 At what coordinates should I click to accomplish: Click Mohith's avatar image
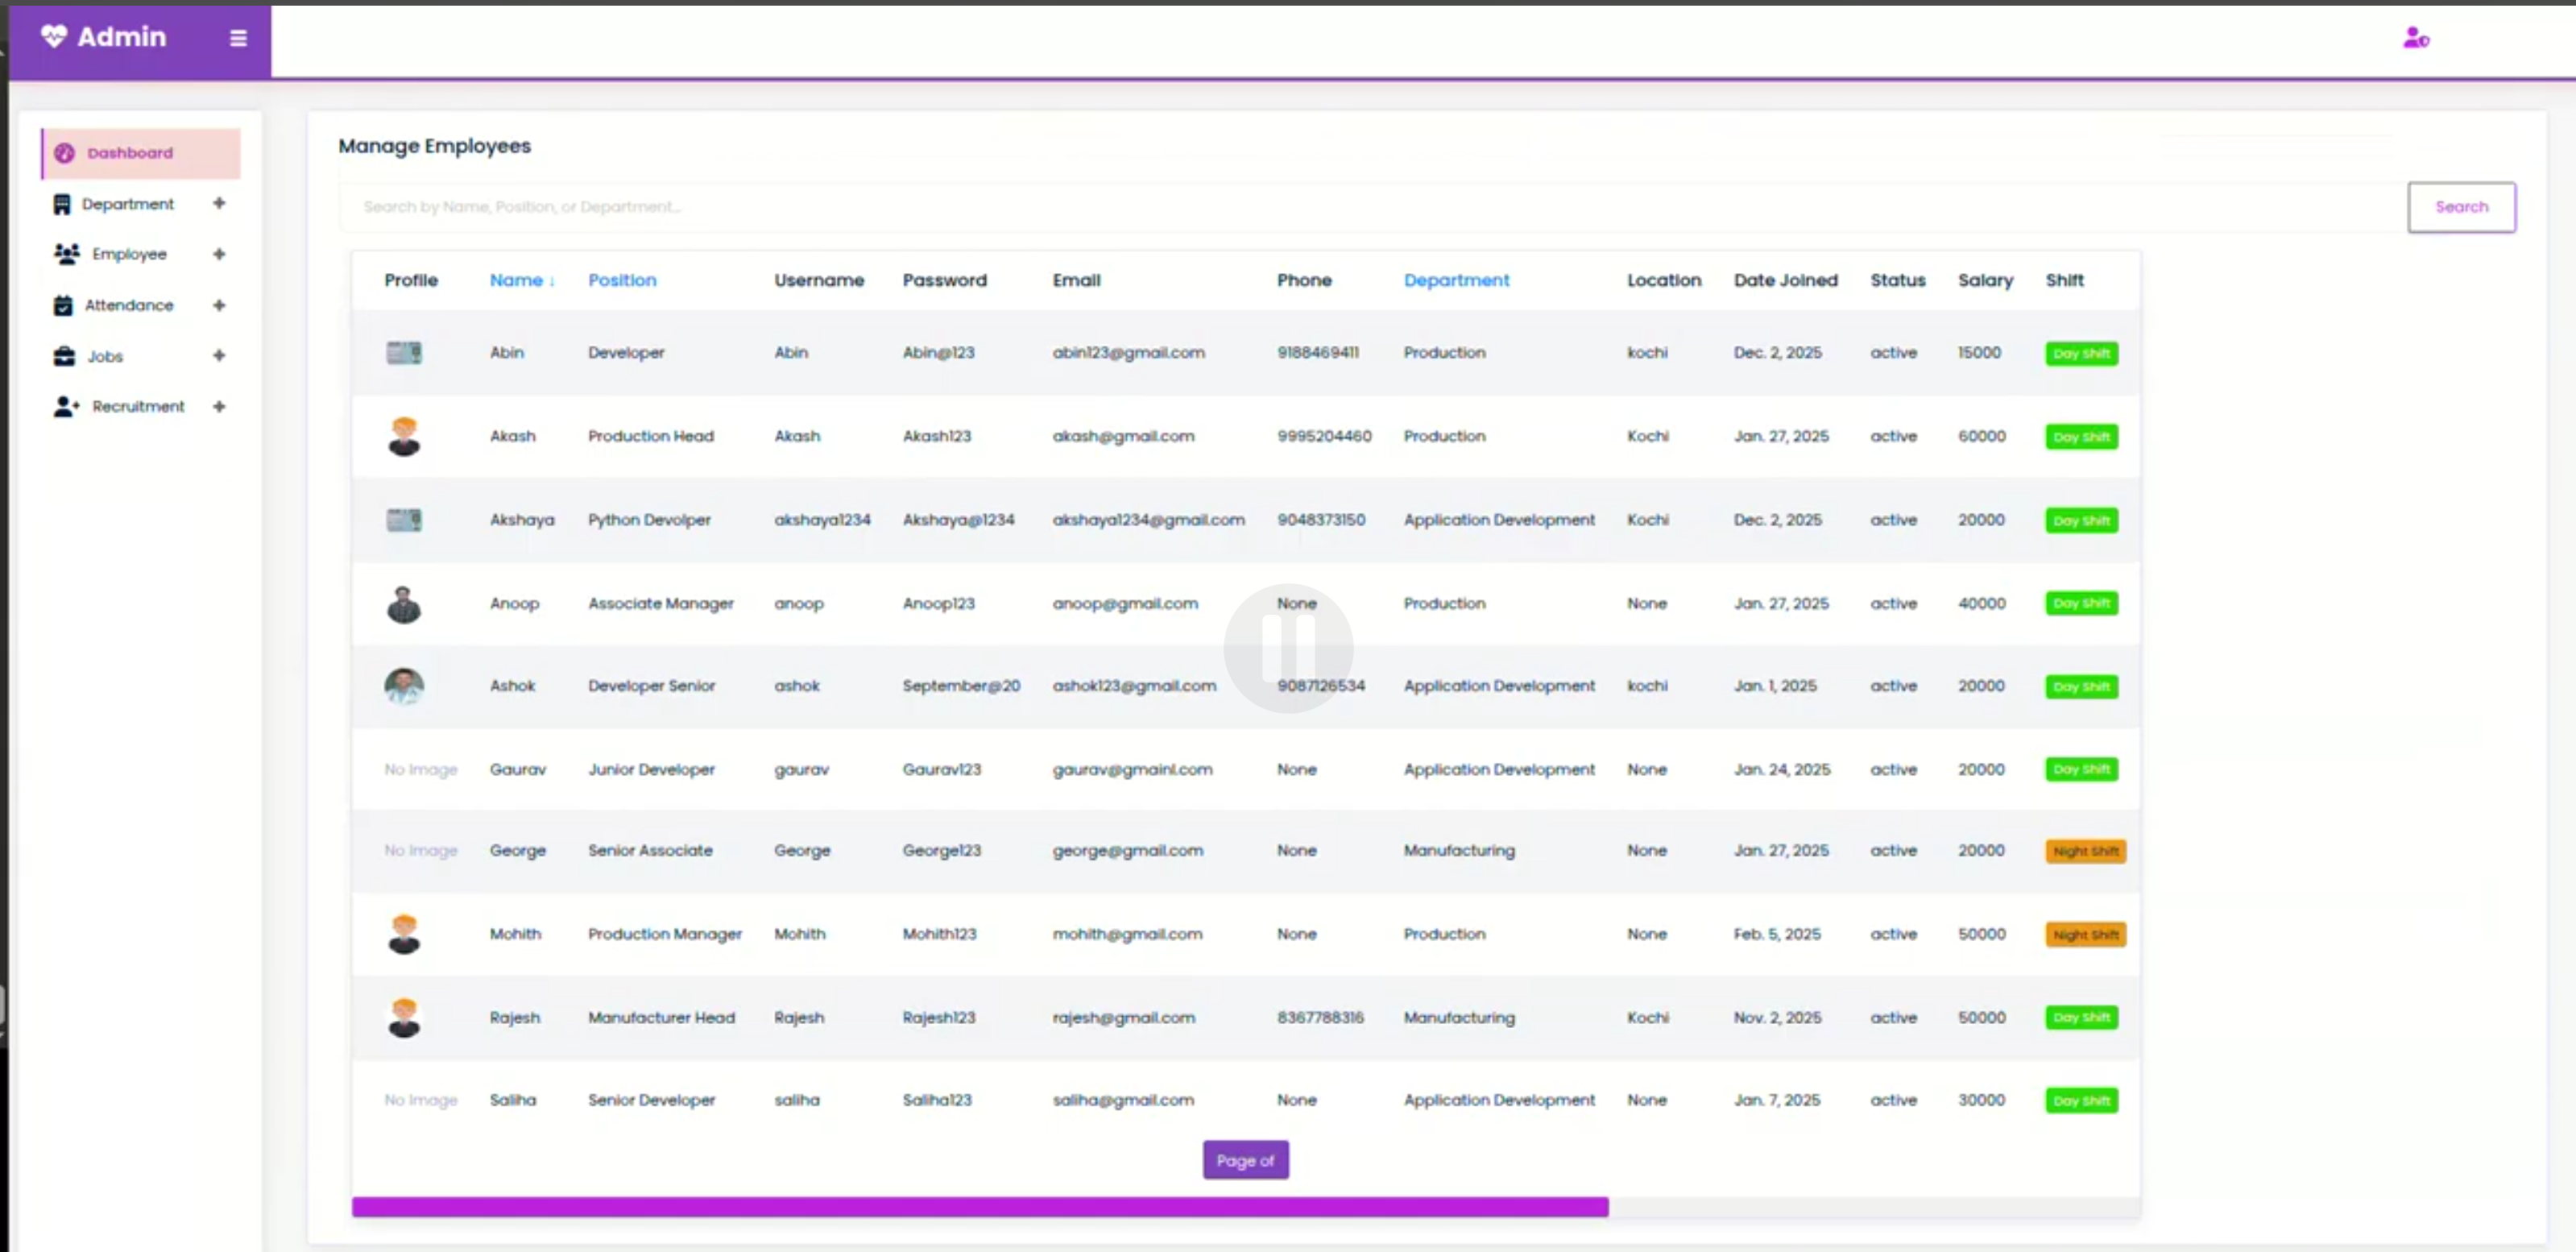404,934
